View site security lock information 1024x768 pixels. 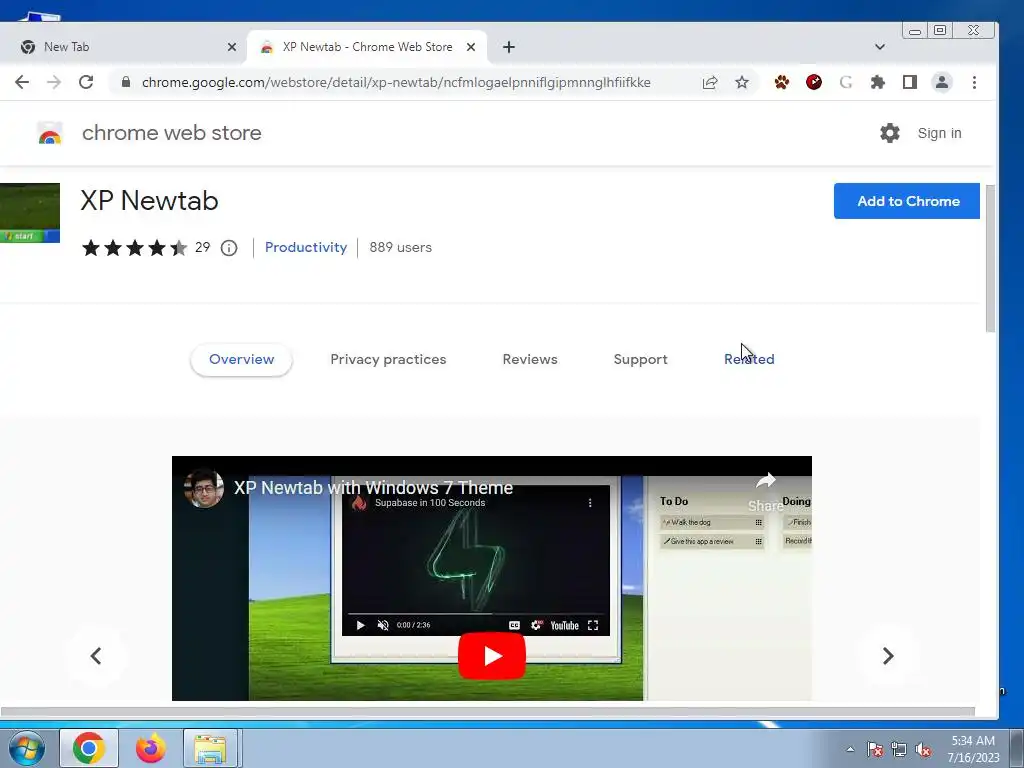point(126,82)
